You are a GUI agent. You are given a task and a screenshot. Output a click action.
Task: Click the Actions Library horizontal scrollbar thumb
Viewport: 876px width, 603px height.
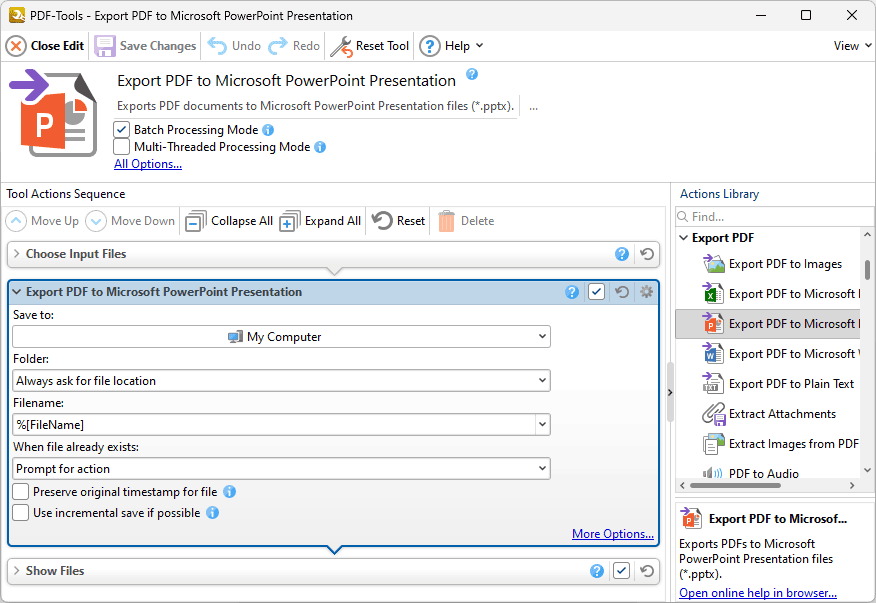pos(735,485)
